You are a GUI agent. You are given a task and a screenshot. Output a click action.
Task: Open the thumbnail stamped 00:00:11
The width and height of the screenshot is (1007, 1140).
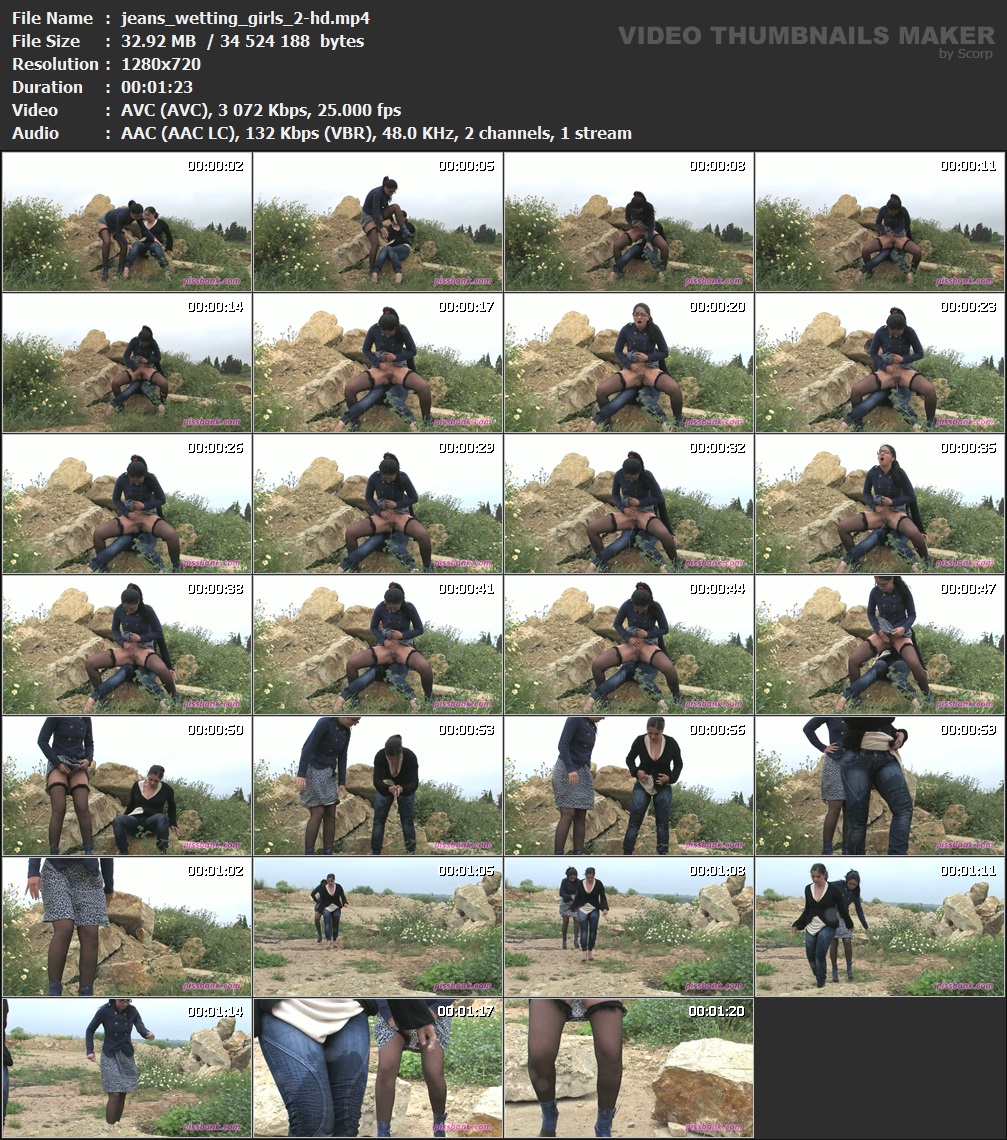[879, 222]
